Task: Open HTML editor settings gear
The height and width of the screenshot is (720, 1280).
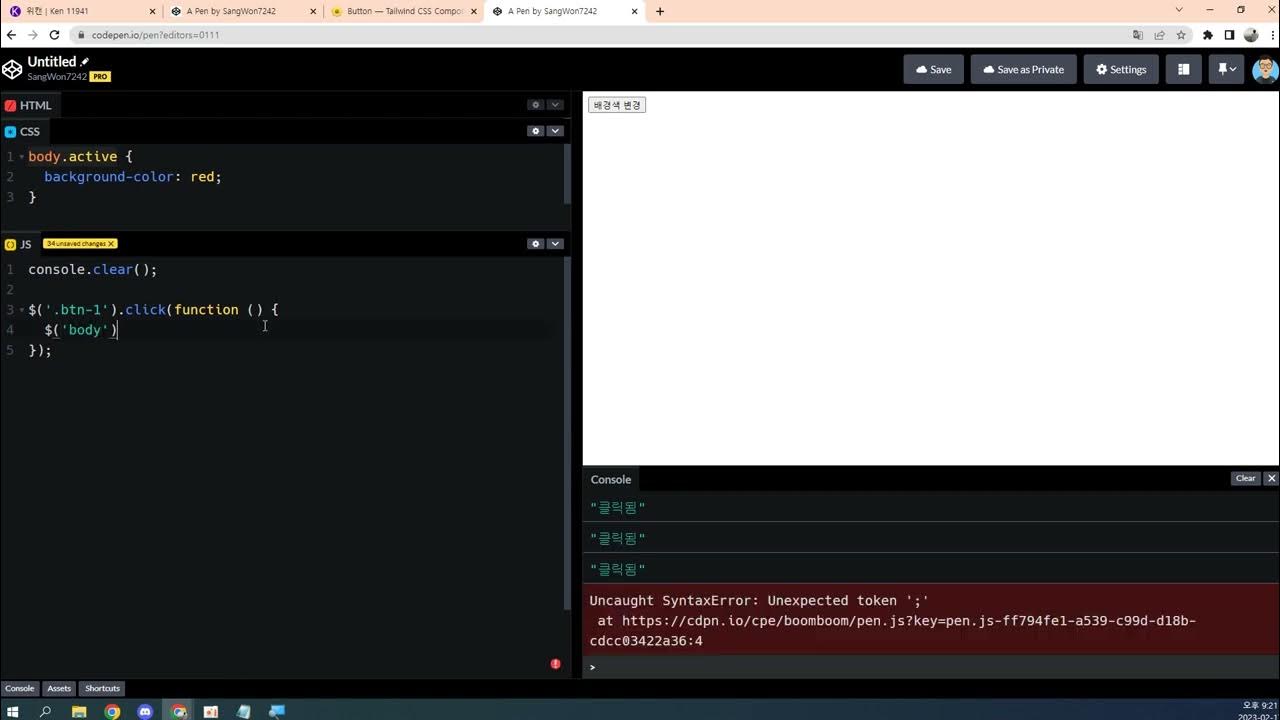Action: click(536, 105)
